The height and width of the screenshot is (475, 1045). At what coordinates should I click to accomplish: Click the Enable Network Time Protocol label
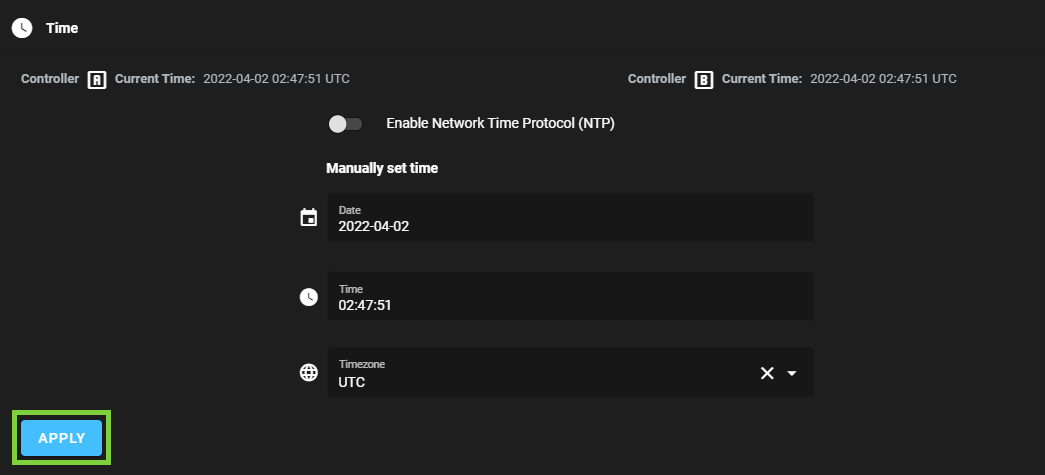500,124
